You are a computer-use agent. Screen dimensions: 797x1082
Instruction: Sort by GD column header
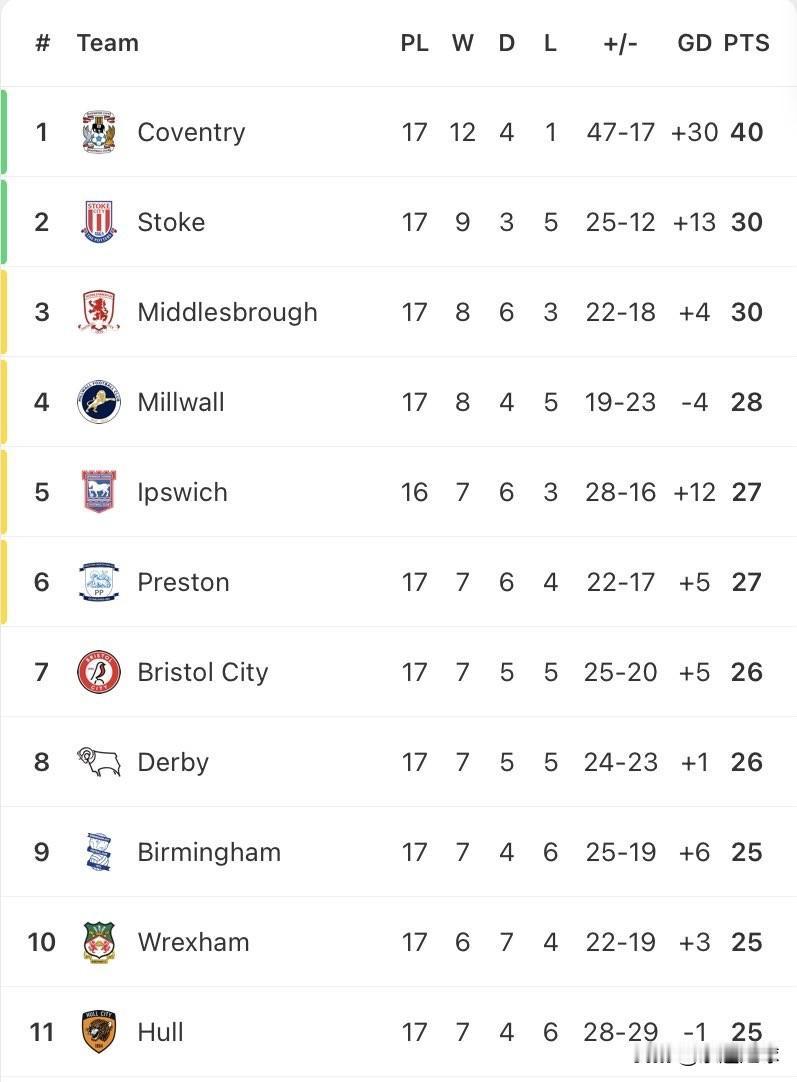point(694,43)
